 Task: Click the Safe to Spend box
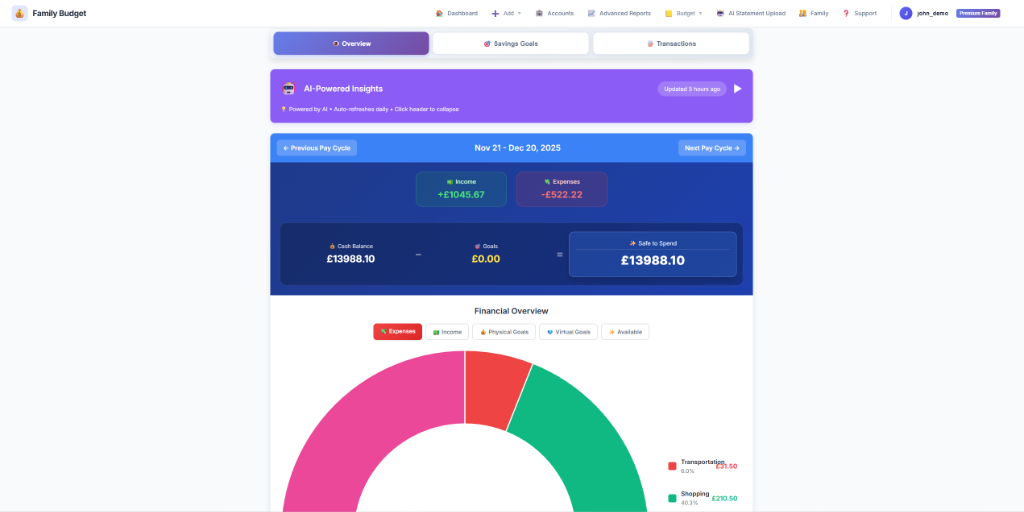[x=652, y=254]
